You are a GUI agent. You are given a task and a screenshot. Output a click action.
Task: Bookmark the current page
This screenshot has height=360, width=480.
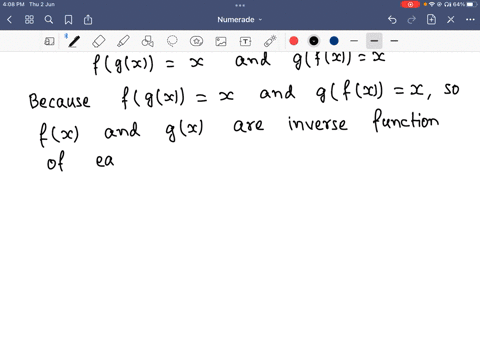coord(68,20)
